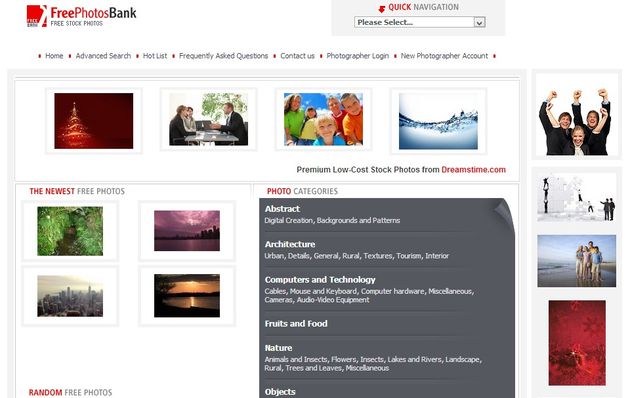The image size is (630, 398).
Task: Open the Mouse and Keyboard subcategory
Action: coord(323,291)
